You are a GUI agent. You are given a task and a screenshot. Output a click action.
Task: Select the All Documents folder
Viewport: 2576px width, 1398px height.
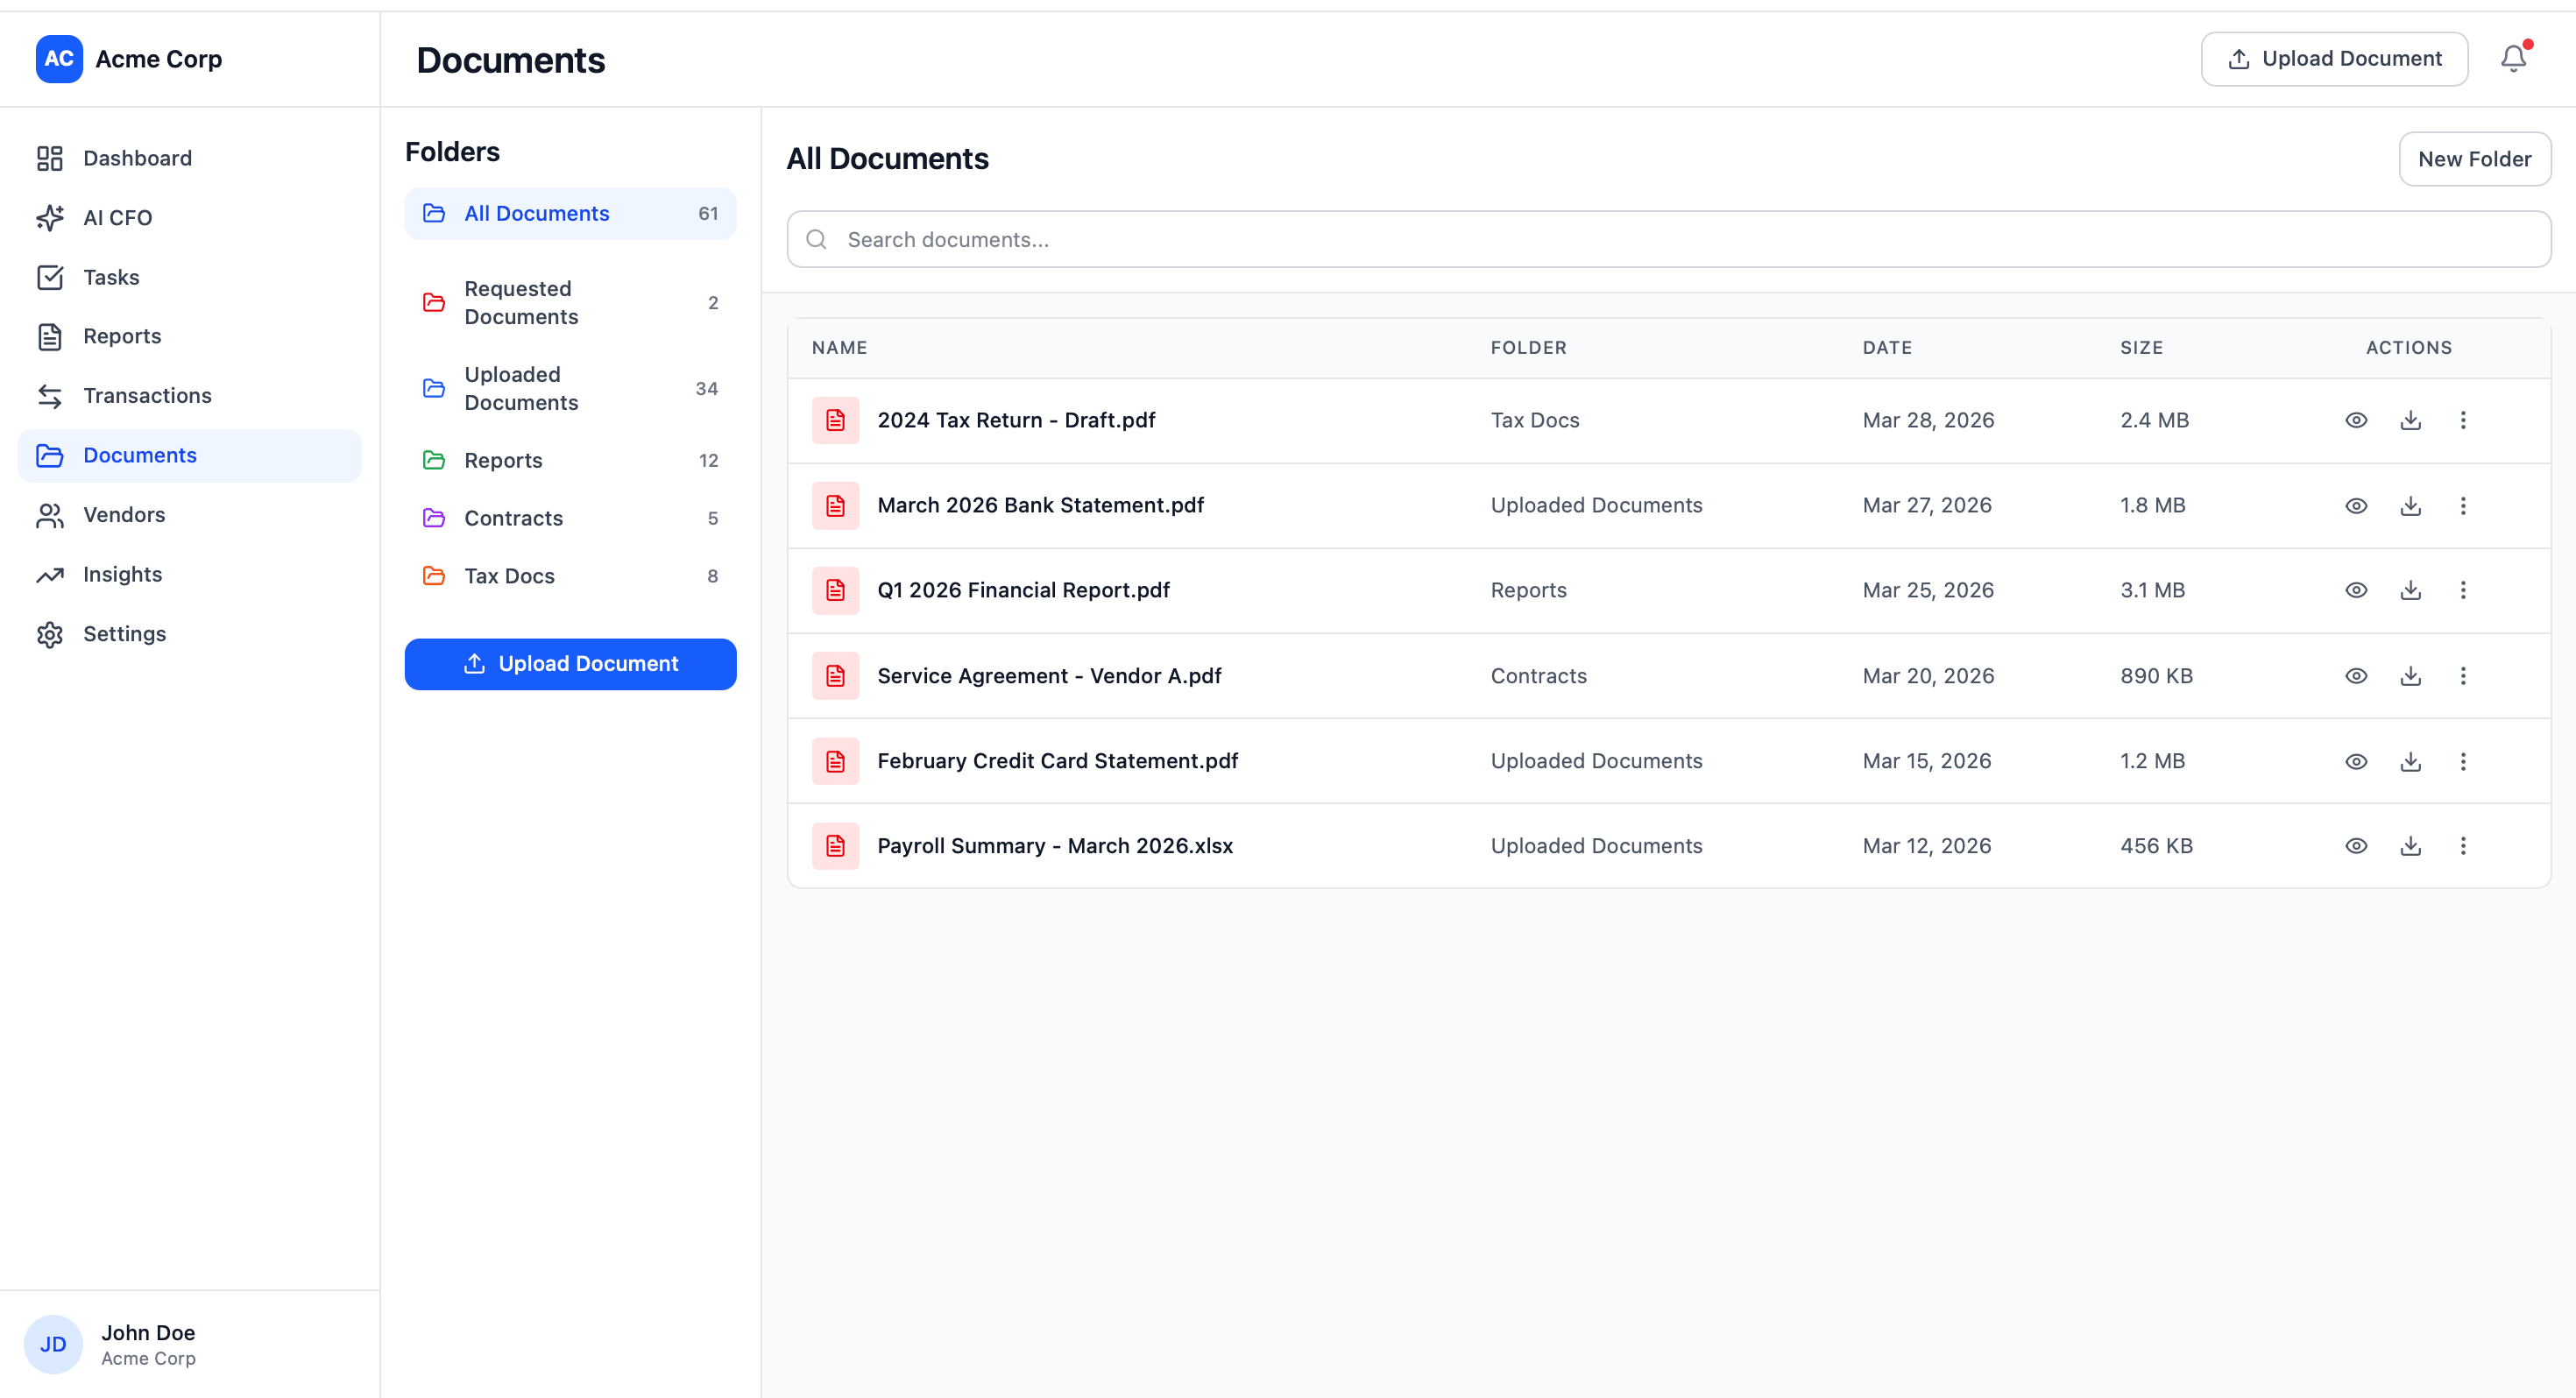(570, 213)
